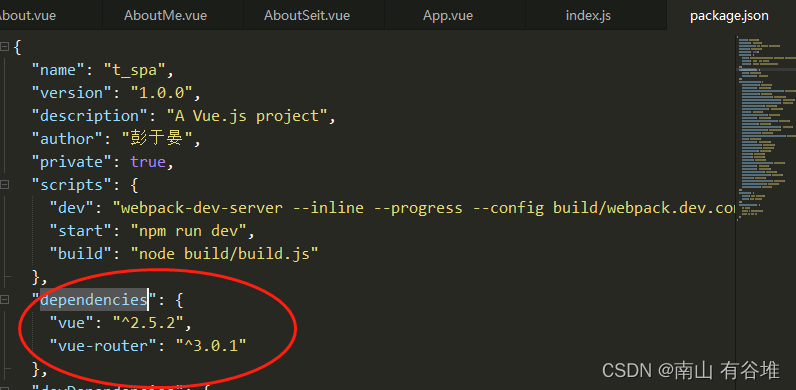Click the "t_spa" value
Screen dimensions: 796x390
pyautogui.click(x=135, y=70)
